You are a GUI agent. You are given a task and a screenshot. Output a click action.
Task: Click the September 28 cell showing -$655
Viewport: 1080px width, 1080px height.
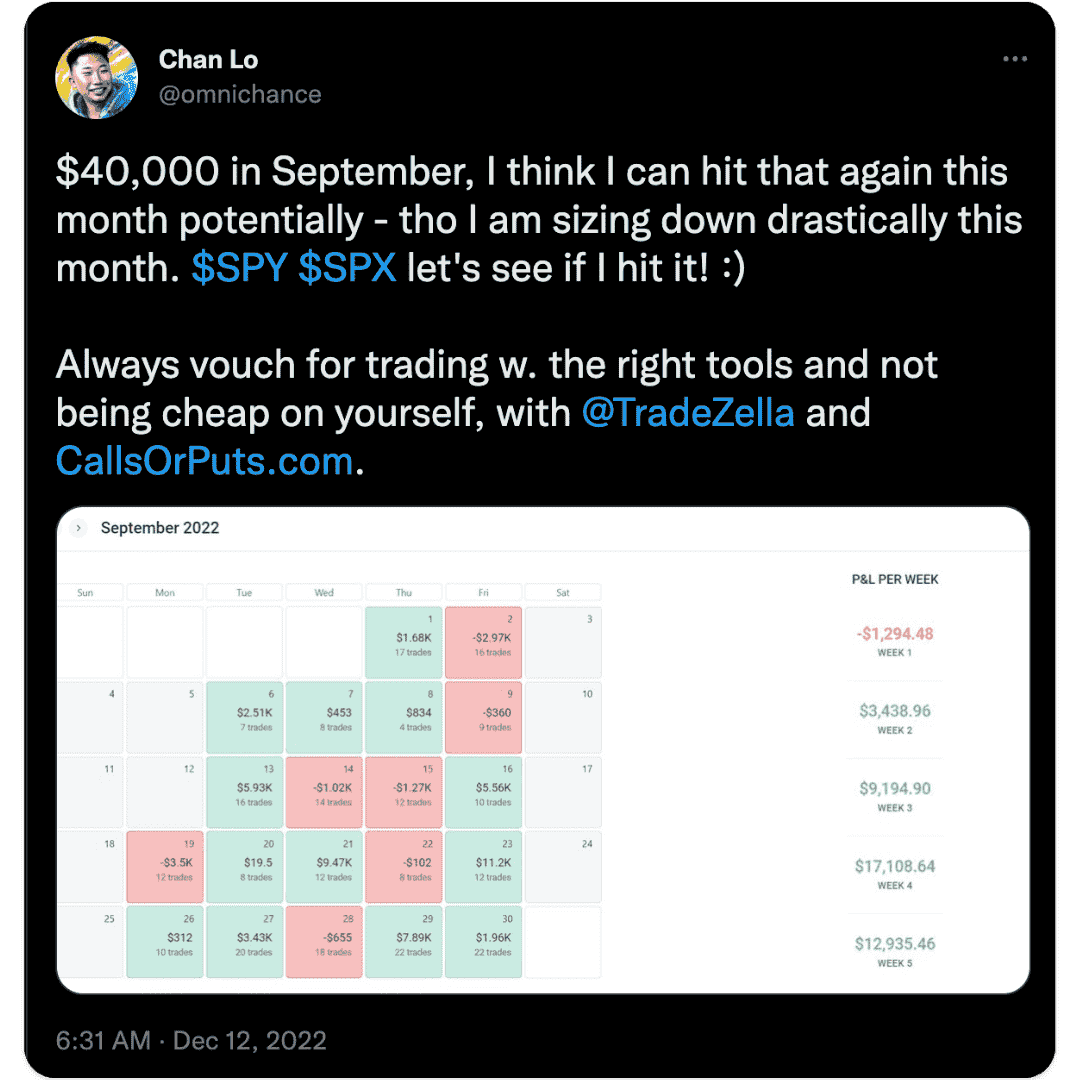click(324, 942)
